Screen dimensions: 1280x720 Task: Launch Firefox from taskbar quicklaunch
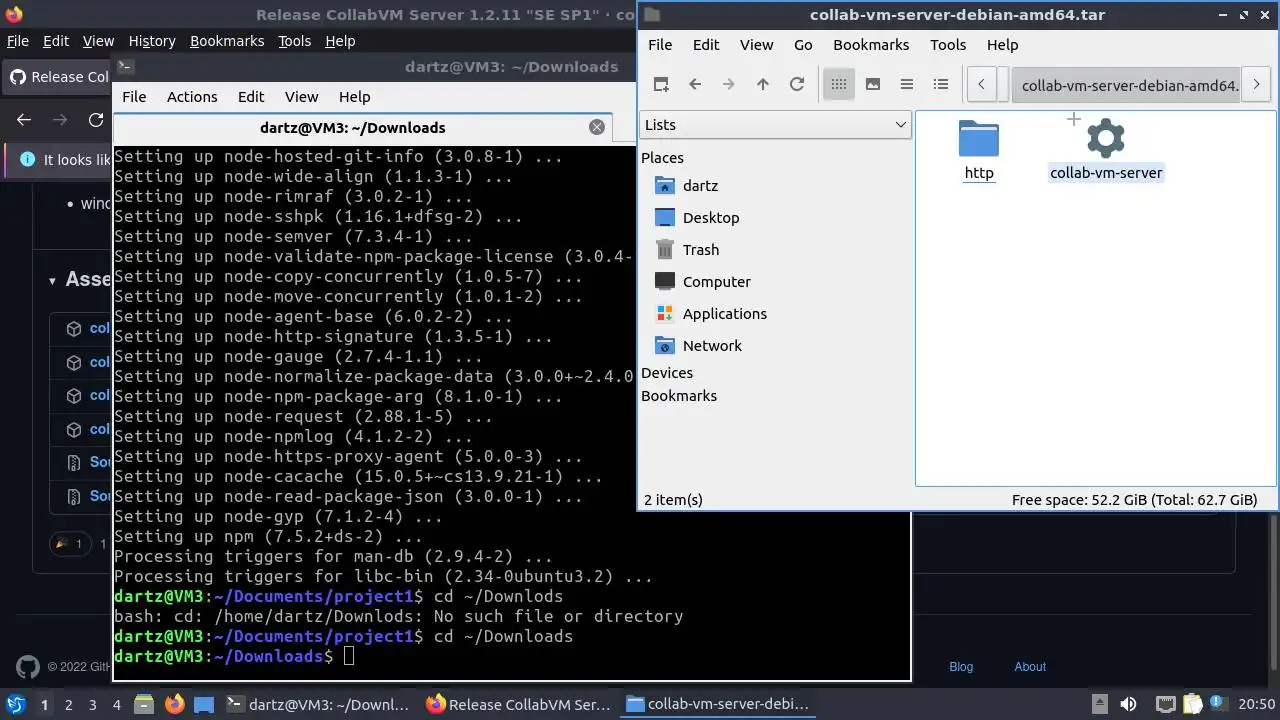(174, 704)
